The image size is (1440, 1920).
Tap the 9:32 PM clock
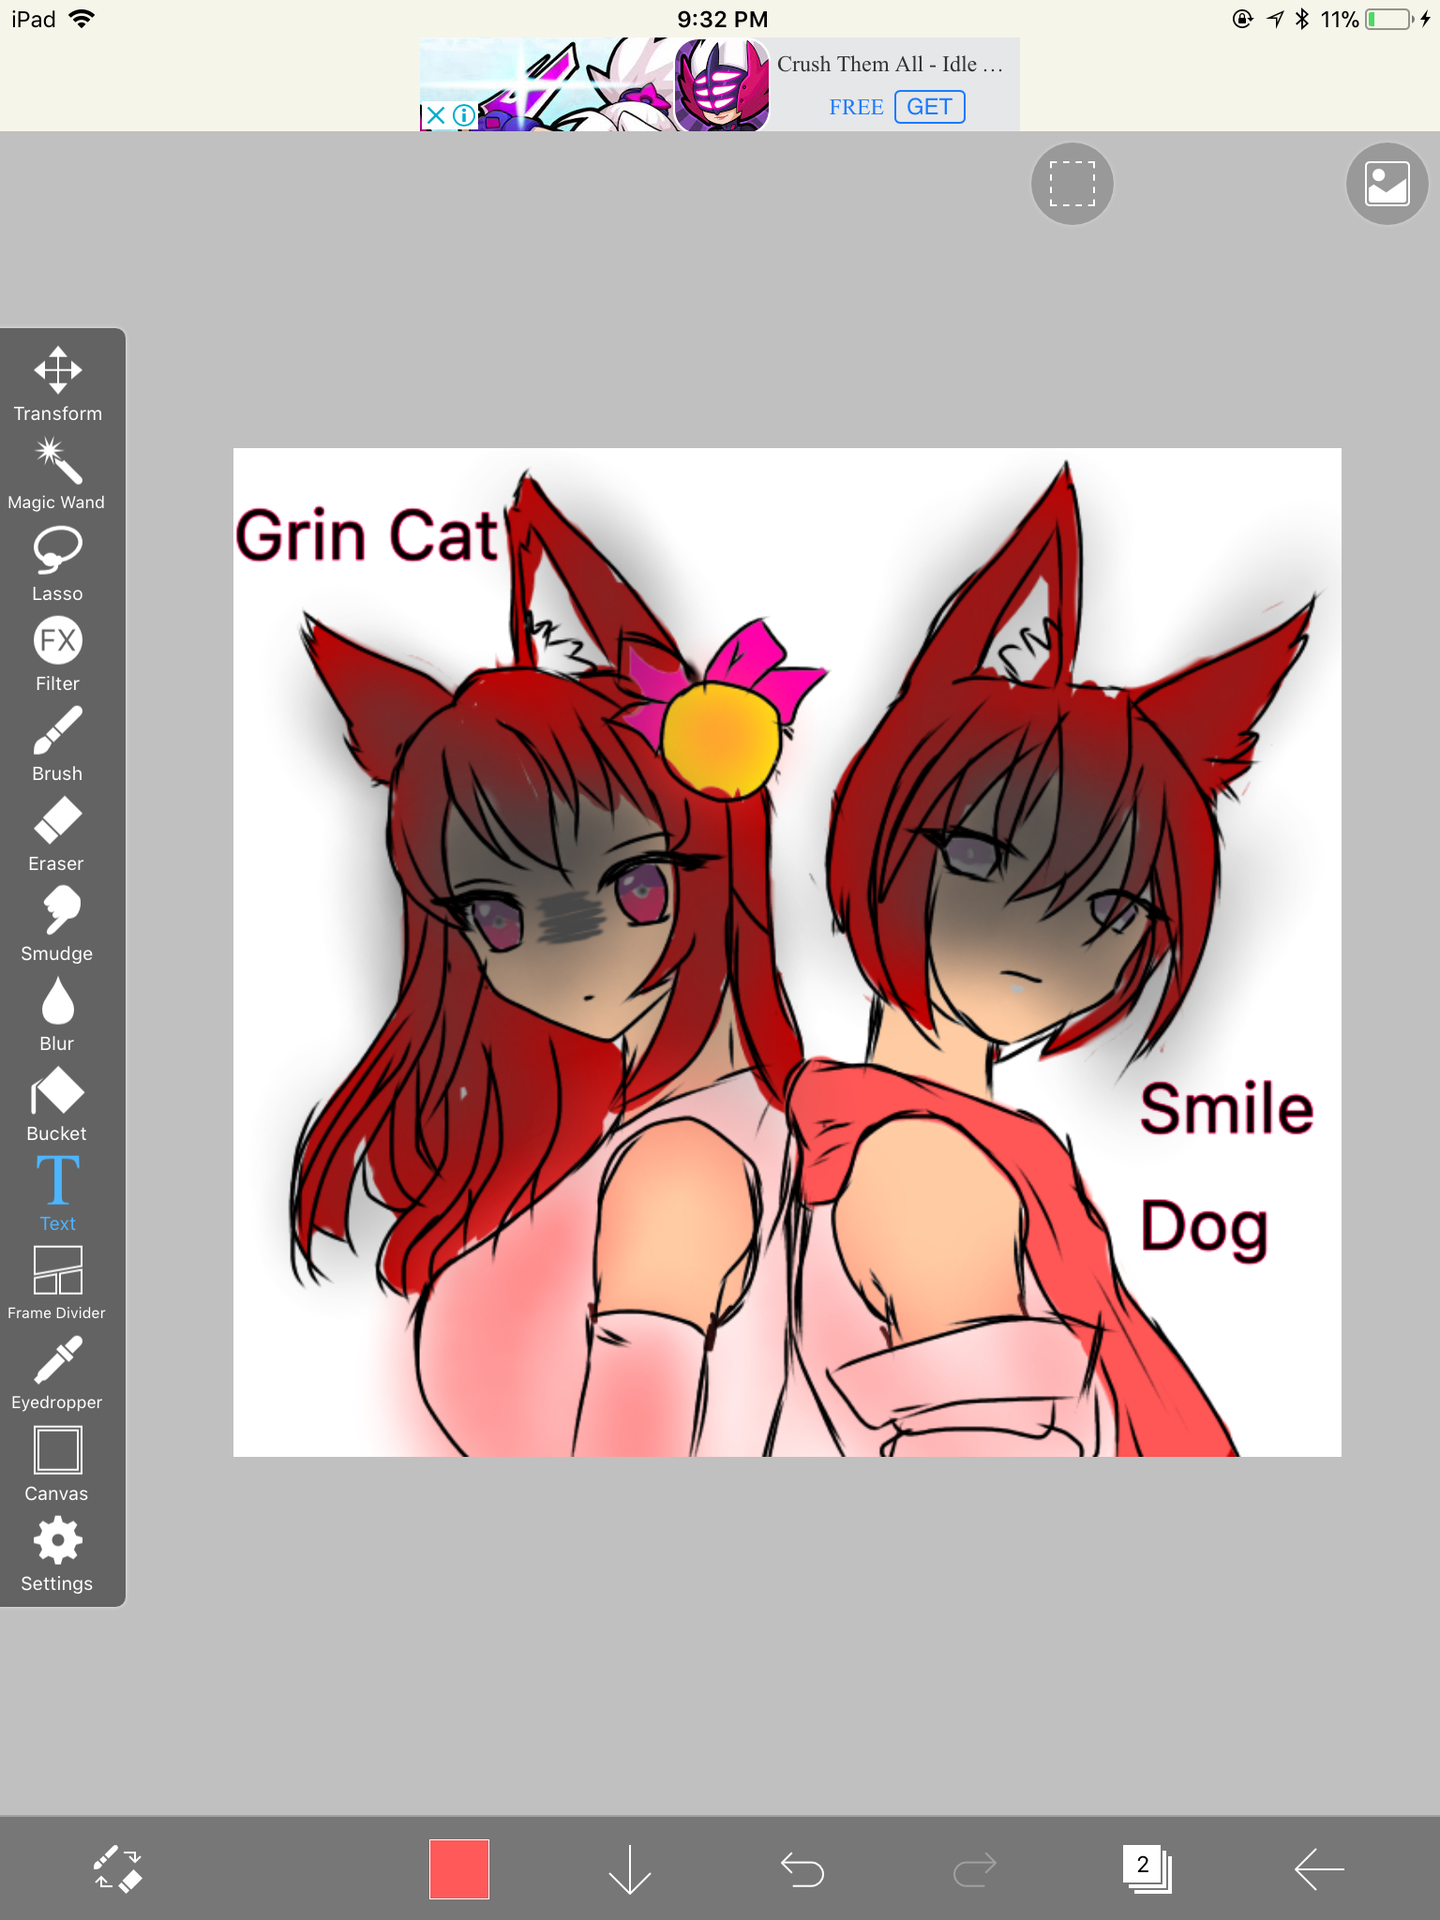point(722,19)
